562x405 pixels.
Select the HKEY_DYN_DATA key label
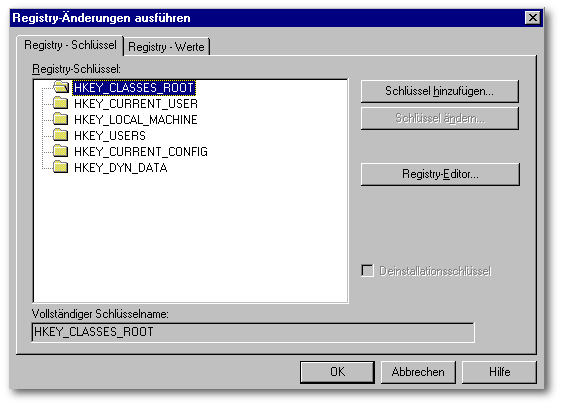click(x=120, y=168)
